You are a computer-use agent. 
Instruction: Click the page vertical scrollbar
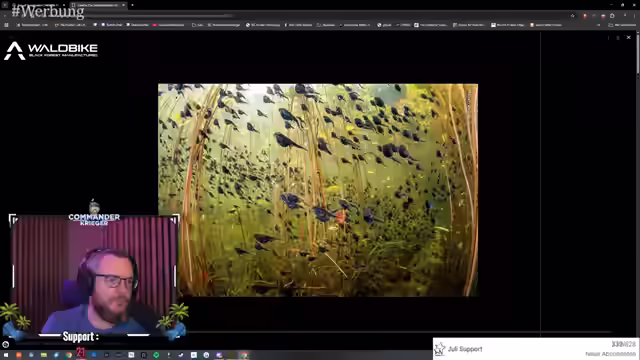coord(638,184)
